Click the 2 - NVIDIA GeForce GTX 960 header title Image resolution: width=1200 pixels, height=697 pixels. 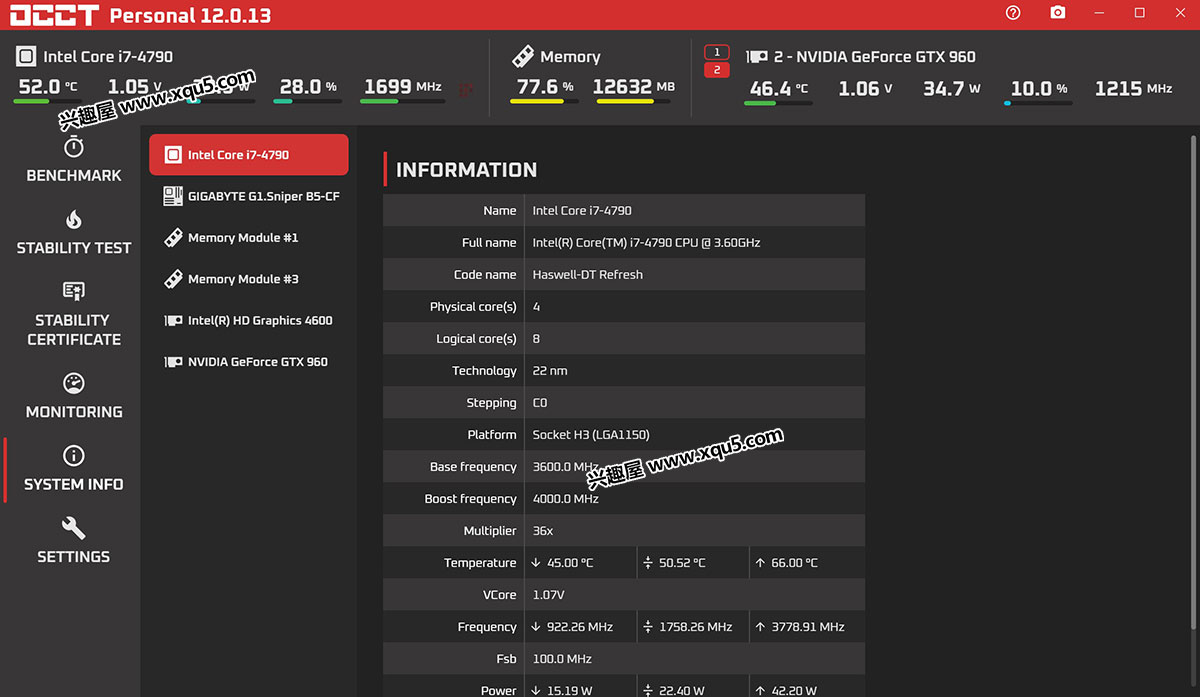[875, 57]
